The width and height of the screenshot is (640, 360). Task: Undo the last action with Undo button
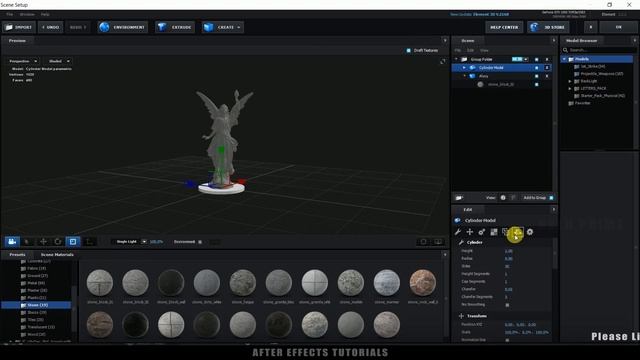click(x=51, y=27)
